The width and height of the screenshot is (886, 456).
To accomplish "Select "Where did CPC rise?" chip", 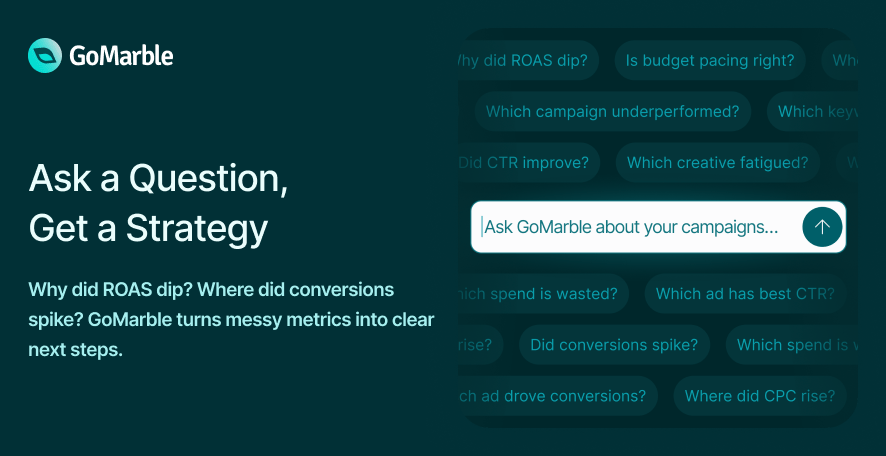I will [x=760, y=396].
